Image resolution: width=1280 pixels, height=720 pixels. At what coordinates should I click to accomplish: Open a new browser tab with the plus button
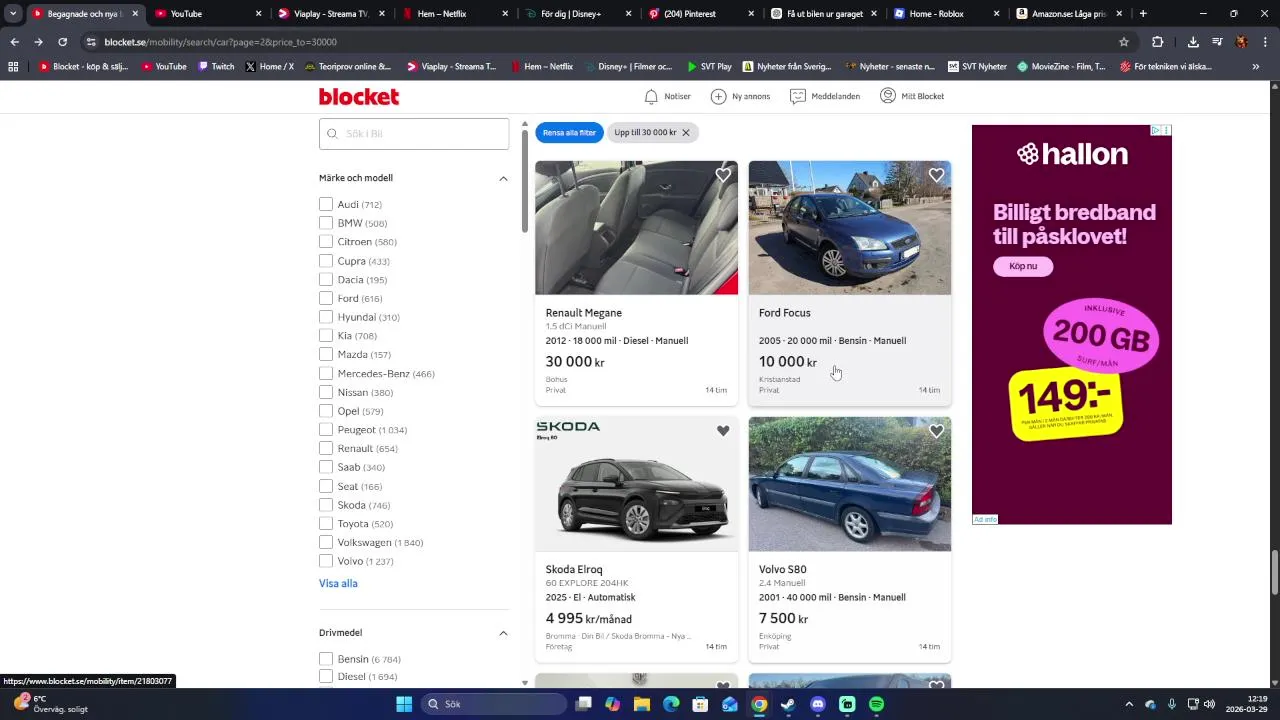click(x=1143, y=13)
